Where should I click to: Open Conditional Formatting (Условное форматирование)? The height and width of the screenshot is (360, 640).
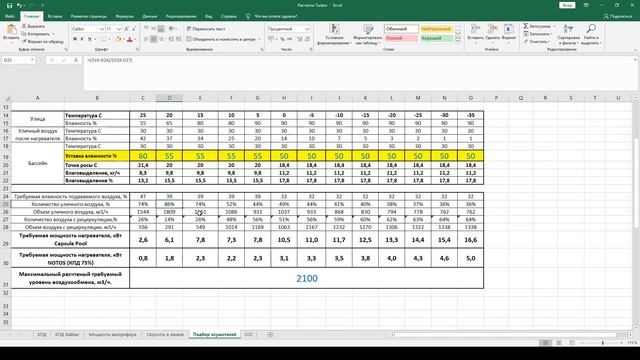coord(334,34)
